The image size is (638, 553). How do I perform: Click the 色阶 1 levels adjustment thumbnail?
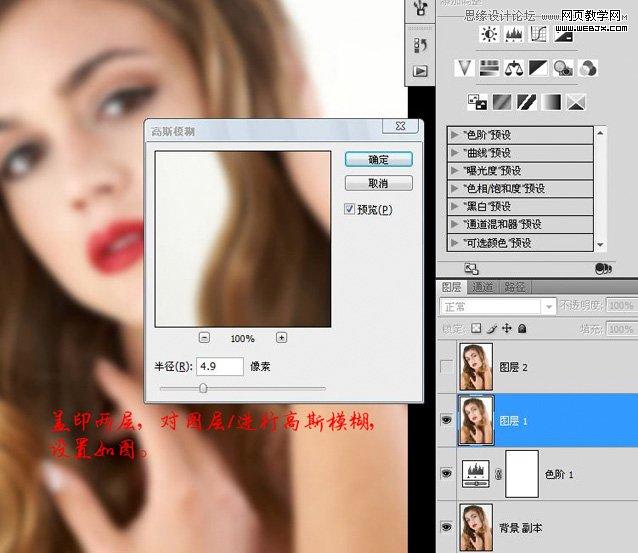click(x=476, y=474)
